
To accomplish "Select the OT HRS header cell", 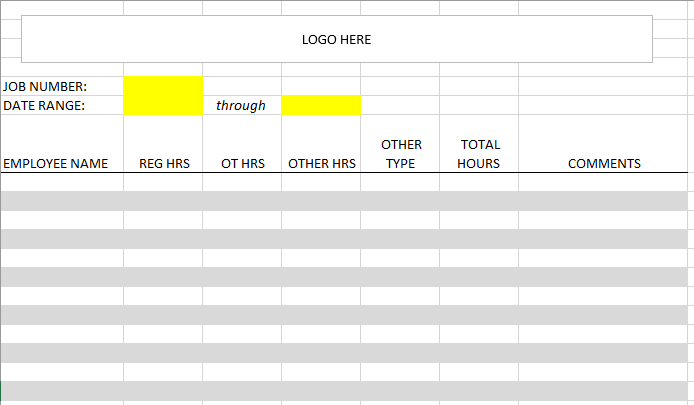I will pyautogui.click(x=243, y=163).
